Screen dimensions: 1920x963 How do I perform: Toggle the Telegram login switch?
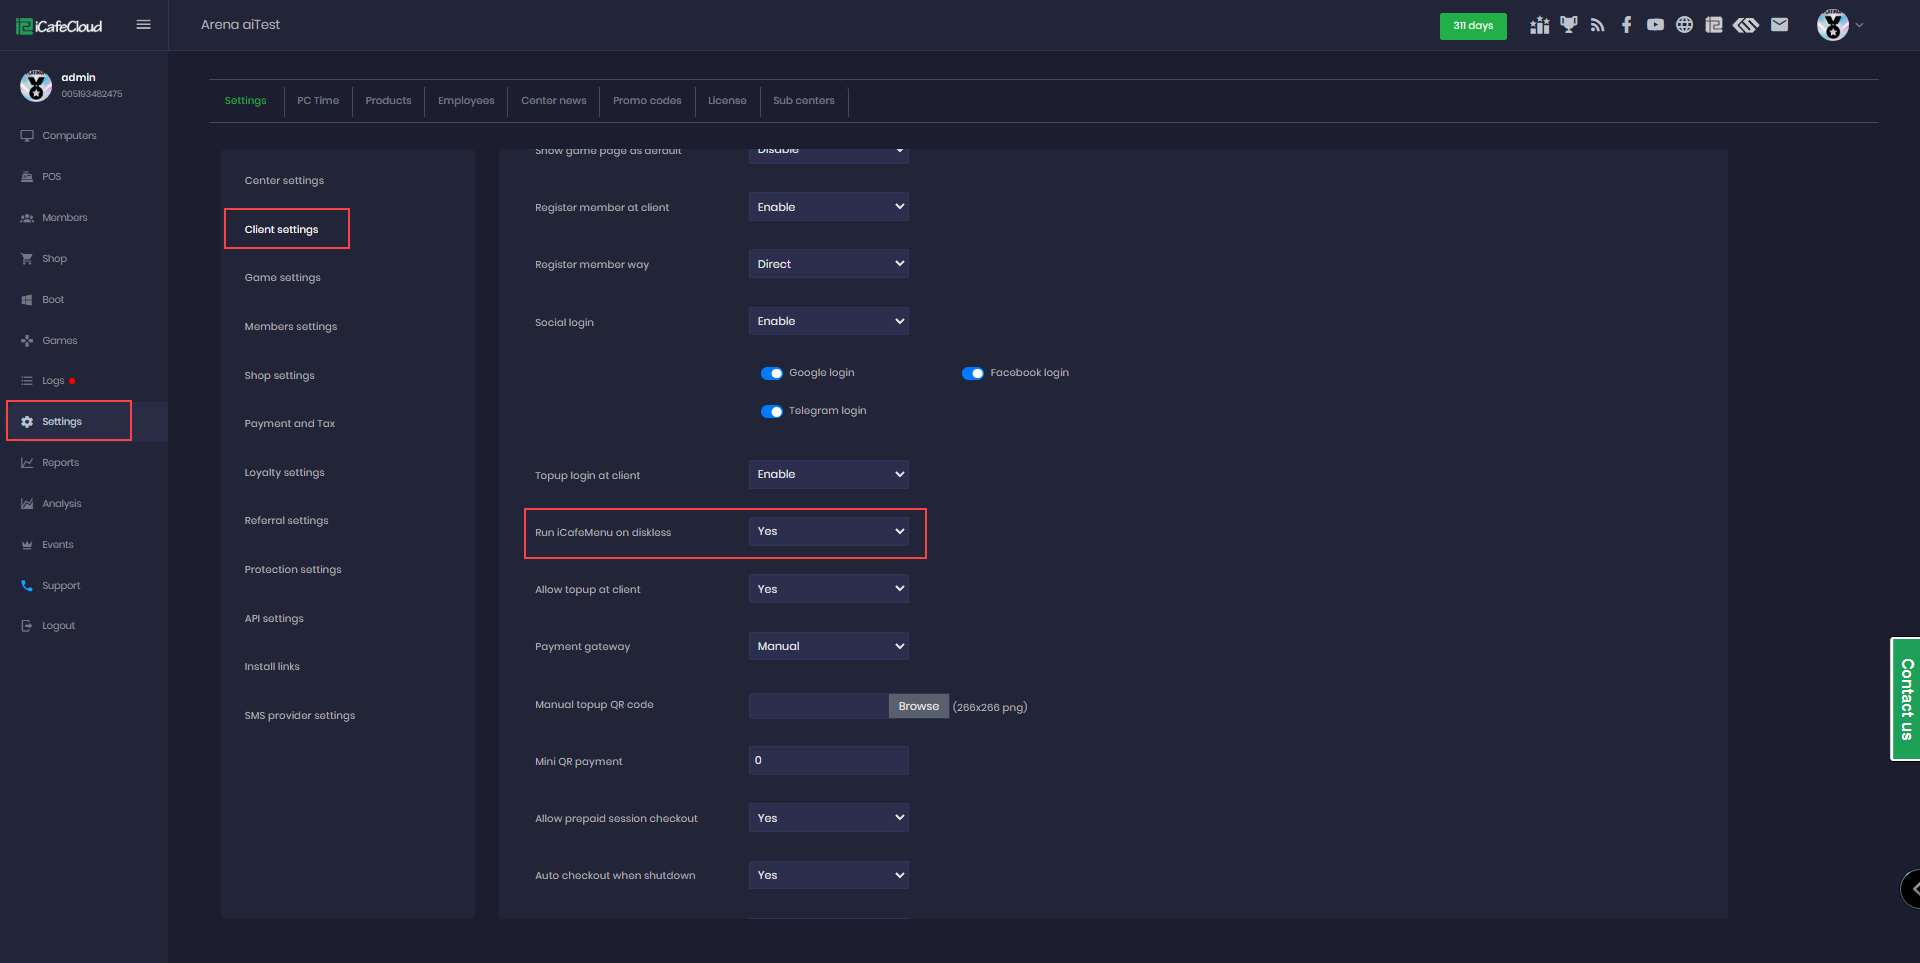point(771,411)
